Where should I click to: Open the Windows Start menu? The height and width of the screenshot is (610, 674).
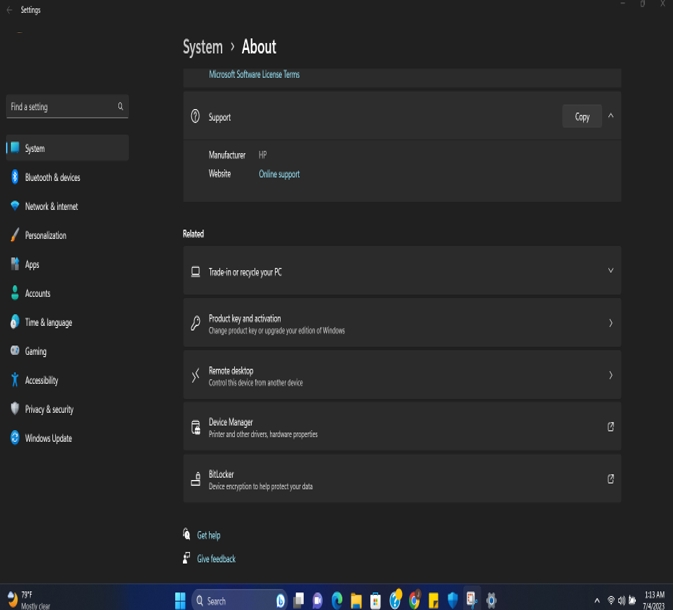click(x=180, y=600)
